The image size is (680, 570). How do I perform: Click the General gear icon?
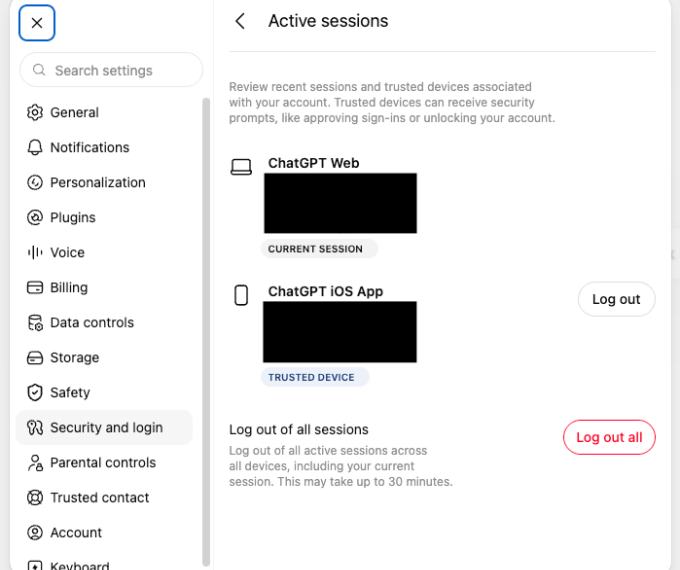pos(35,112)
